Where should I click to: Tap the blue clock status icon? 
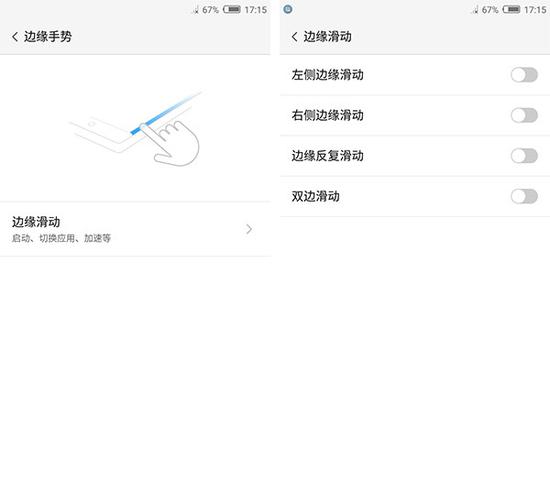288,9
